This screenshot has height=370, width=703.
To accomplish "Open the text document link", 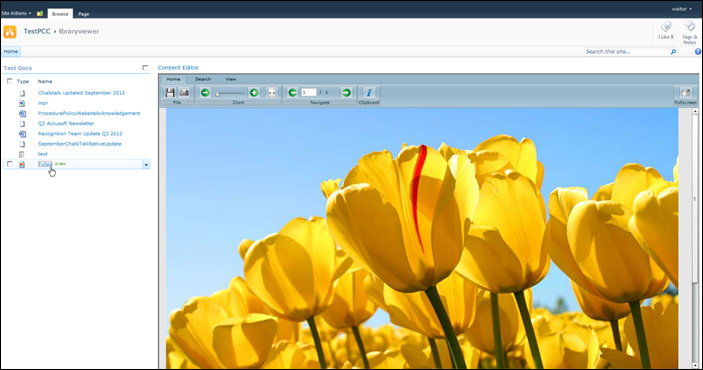I will click(x=43, y=154).
